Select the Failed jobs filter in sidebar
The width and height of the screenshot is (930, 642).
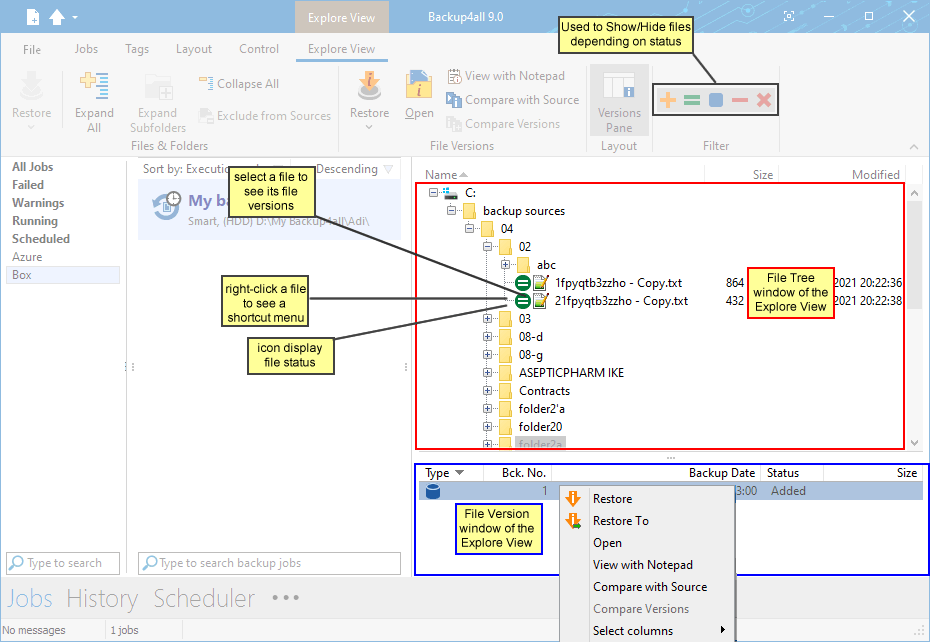(28, 185)
